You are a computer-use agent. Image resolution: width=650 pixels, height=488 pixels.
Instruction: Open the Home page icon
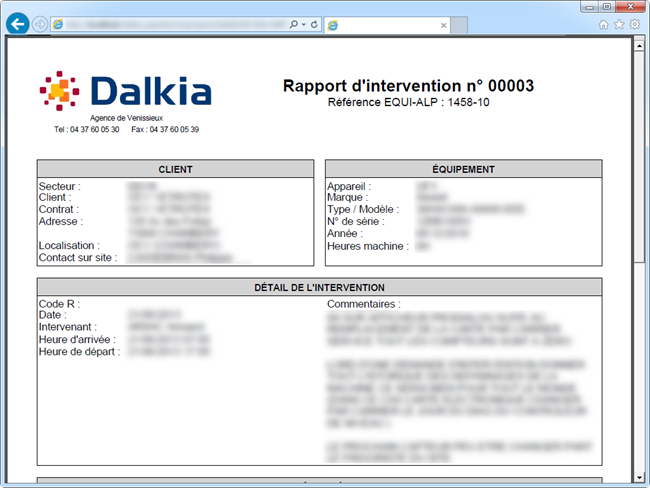604,24
